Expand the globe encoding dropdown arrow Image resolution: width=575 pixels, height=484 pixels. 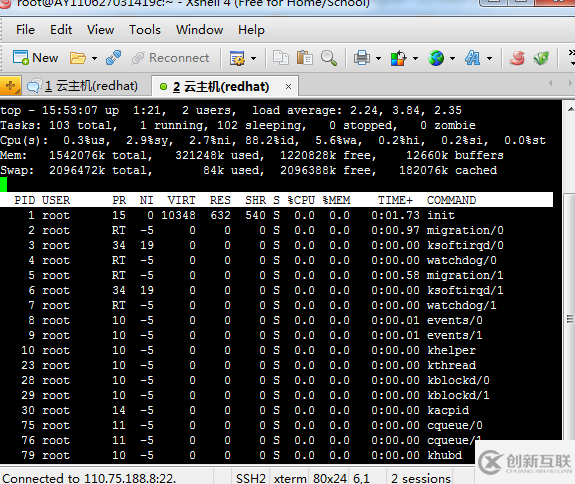coord(453,58)
